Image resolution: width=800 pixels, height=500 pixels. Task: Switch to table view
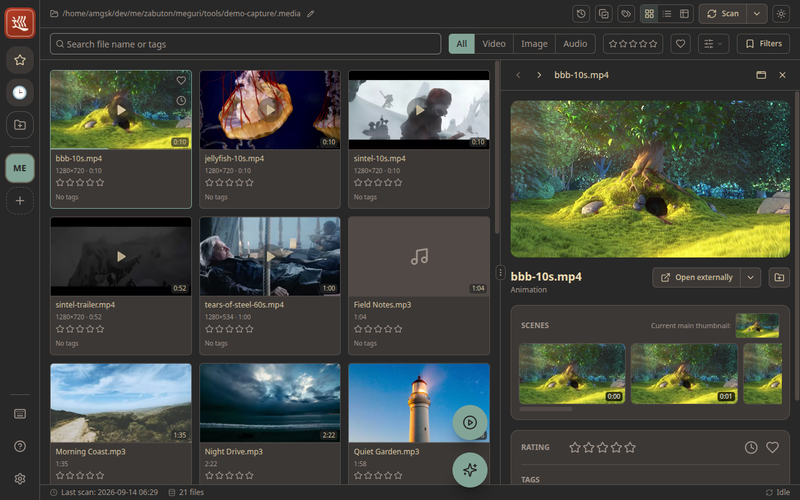(684, 14)
